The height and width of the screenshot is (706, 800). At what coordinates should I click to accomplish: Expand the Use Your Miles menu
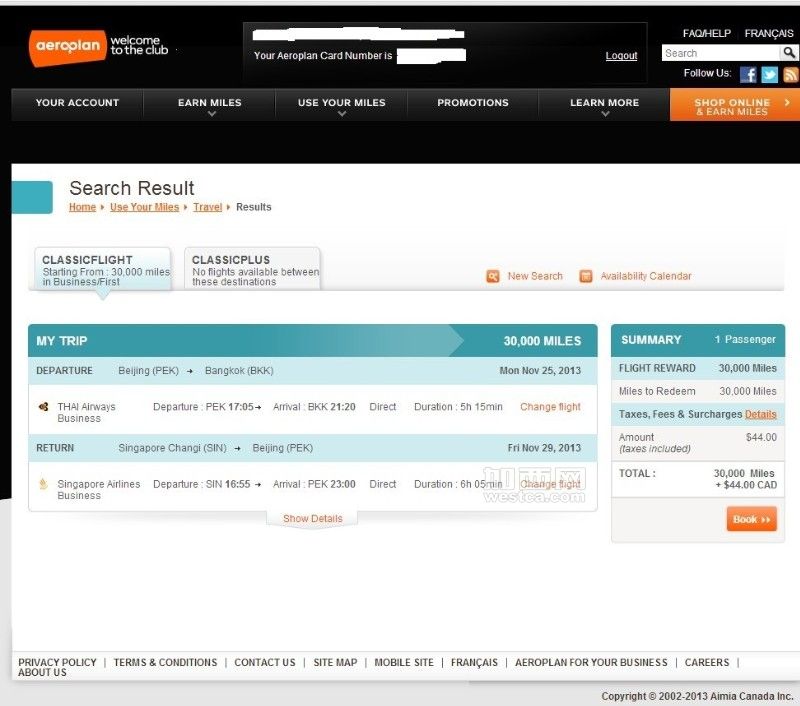341,104
